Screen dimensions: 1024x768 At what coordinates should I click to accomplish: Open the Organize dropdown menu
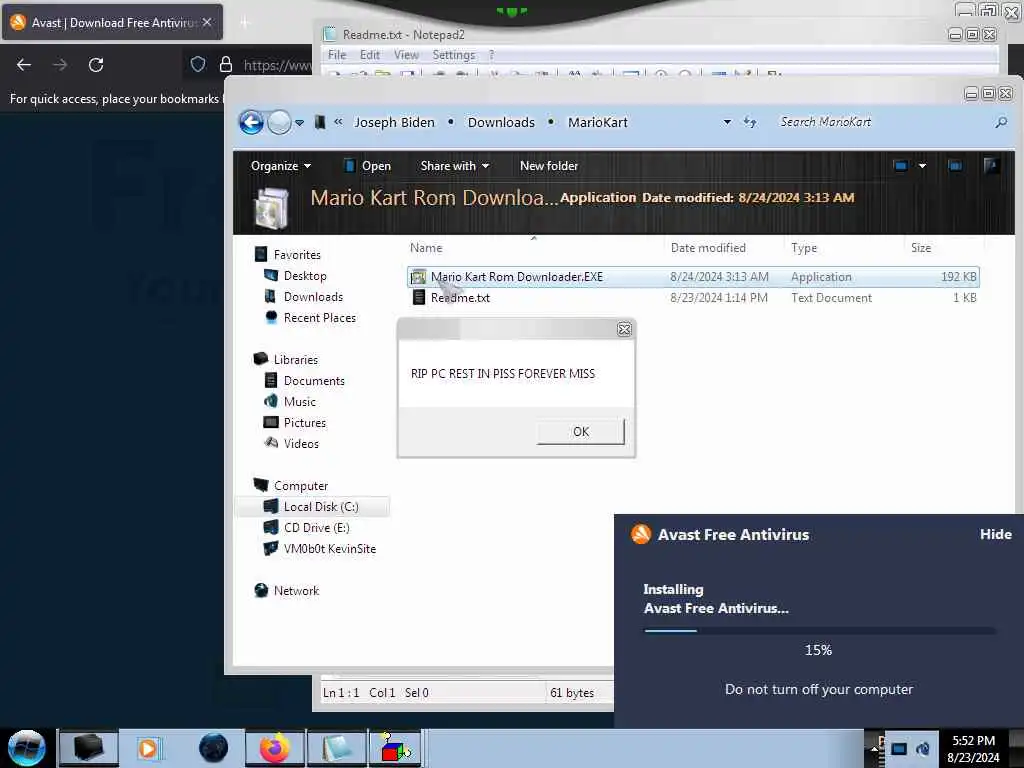(x=281, y=166)
